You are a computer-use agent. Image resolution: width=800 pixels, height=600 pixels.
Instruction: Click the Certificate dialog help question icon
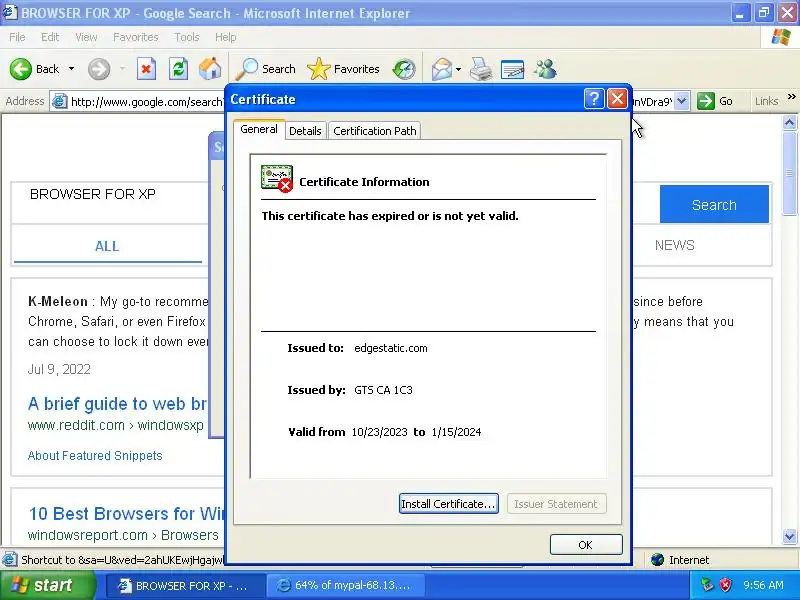[594, 99]
